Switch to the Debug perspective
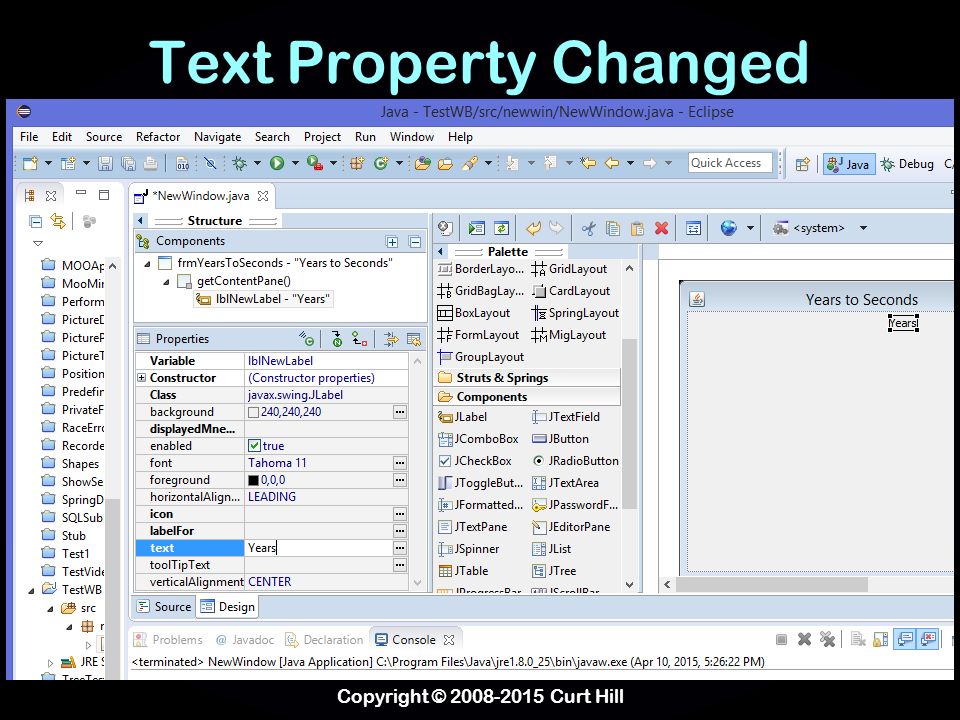 907,164
